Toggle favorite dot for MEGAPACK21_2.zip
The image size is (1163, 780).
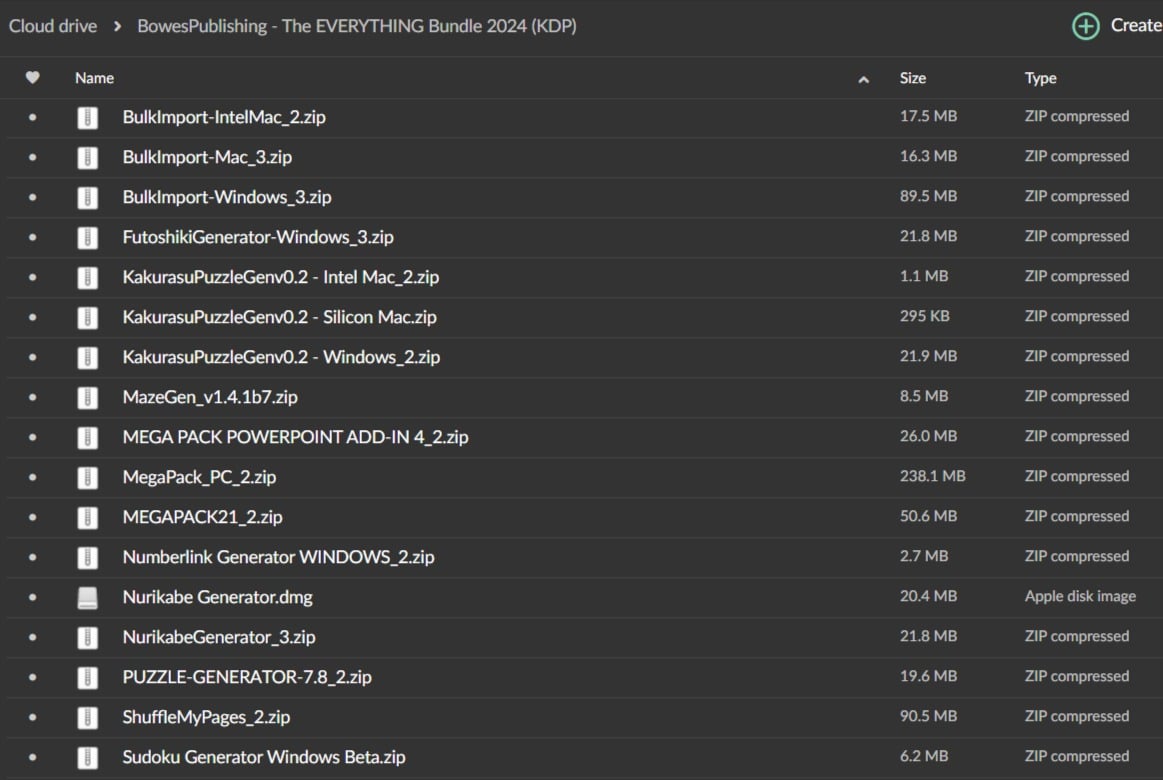tap(32, 517)
